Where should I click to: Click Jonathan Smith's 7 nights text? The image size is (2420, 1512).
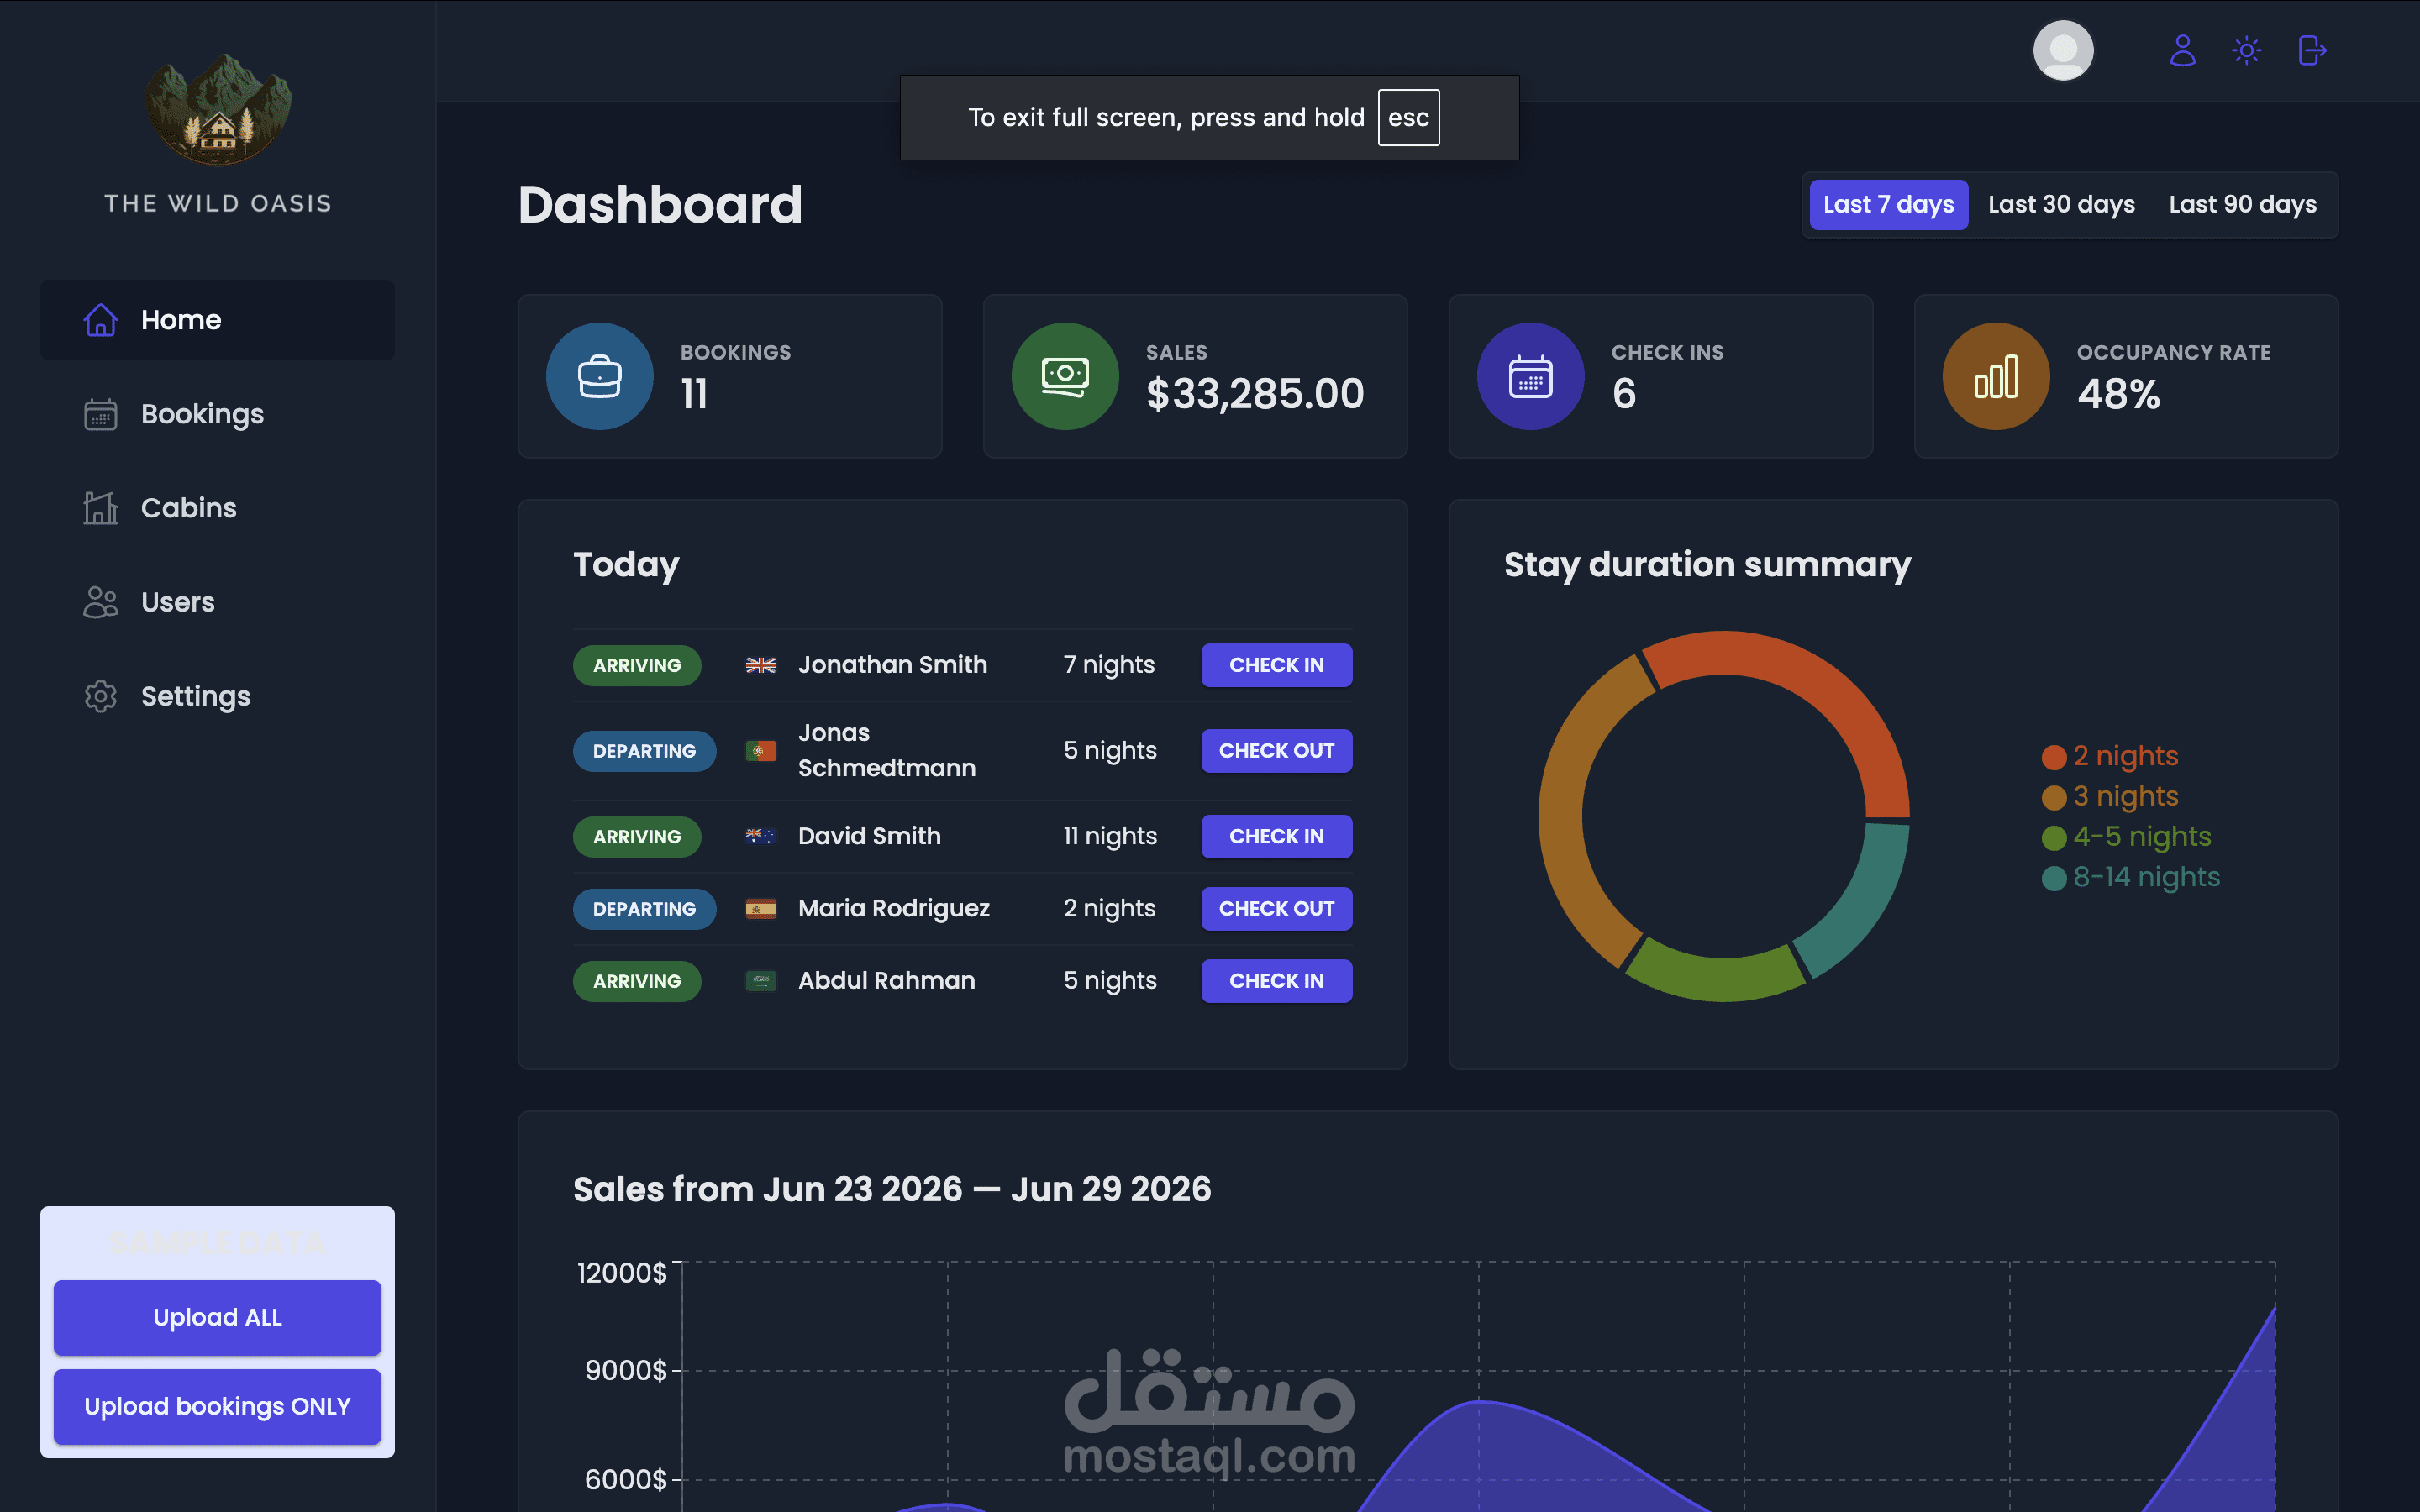pyautogui.click(x=1109, y=665)
